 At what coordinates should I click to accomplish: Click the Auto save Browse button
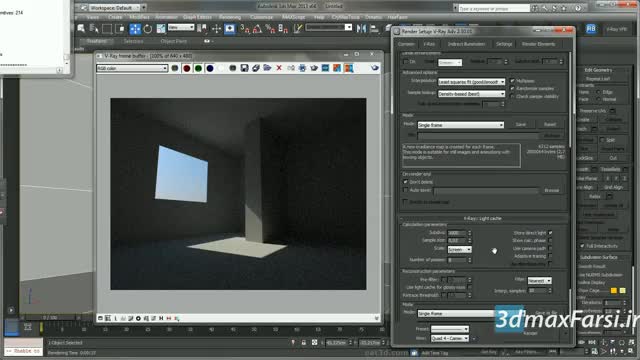551,191
